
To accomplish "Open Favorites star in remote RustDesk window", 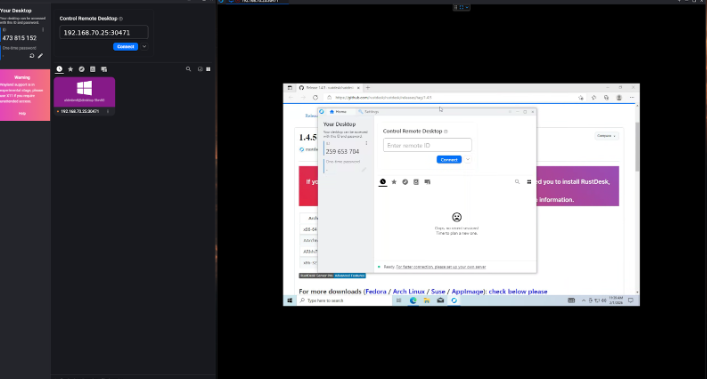I will [394, 182].
